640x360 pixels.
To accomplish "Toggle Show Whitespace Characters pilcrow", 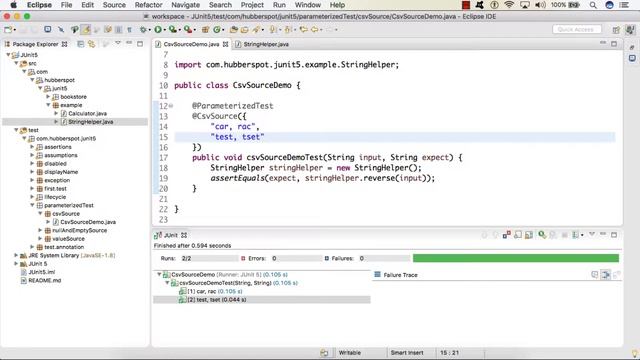I will point(129,29).
